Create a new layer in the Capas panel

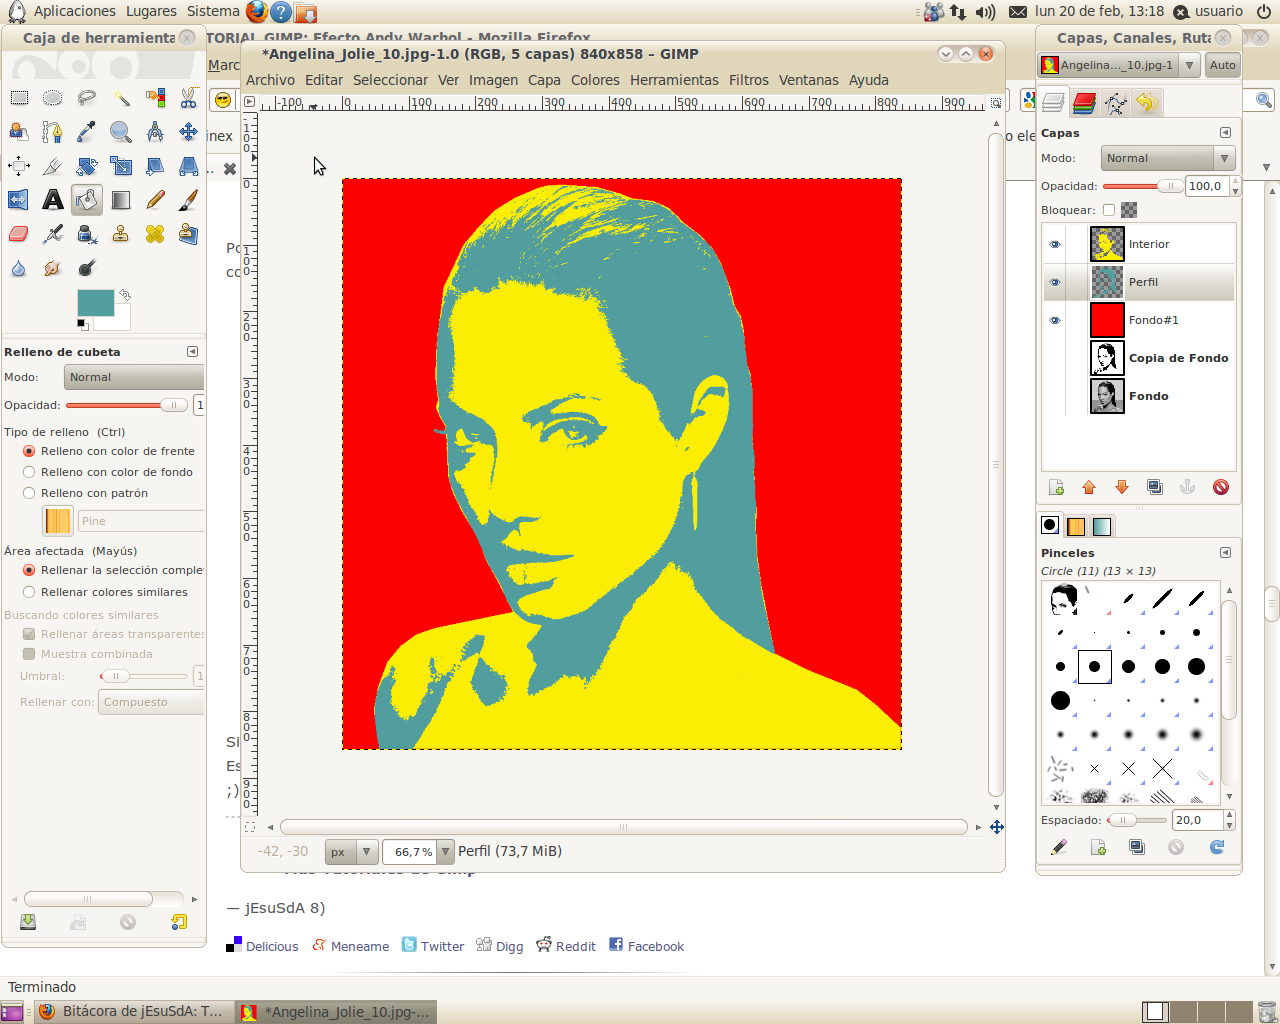1056,487
